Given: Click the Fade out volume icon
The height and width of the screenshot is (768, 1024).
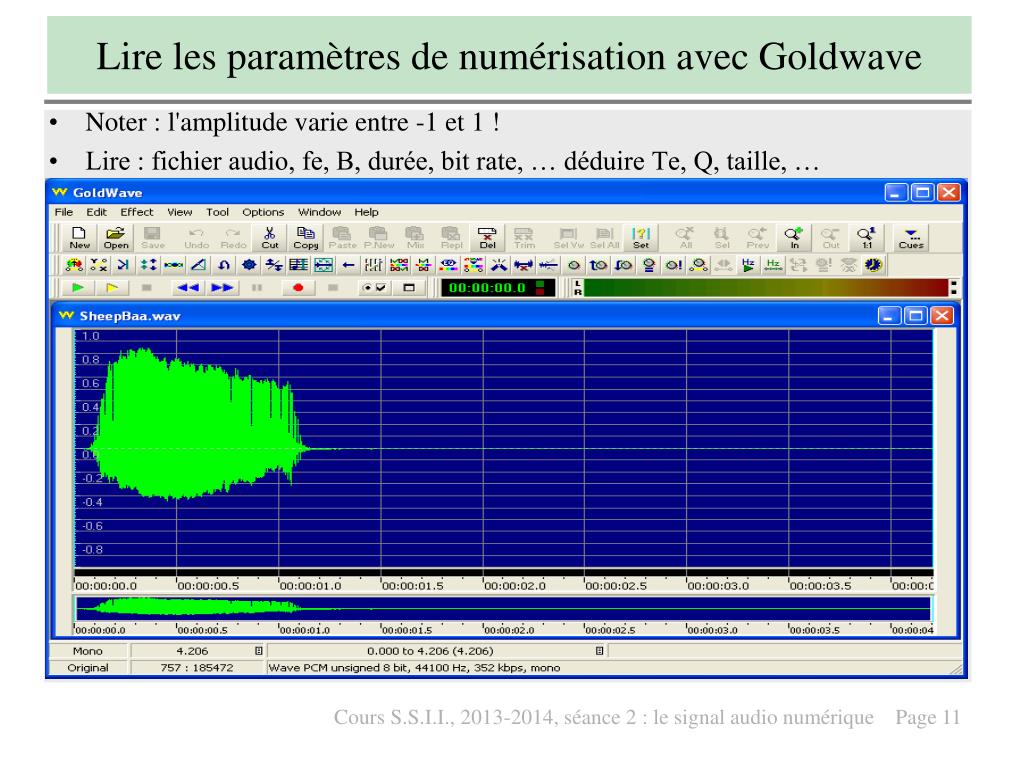Looking at the screenshot, I should (x=624, y=264).
